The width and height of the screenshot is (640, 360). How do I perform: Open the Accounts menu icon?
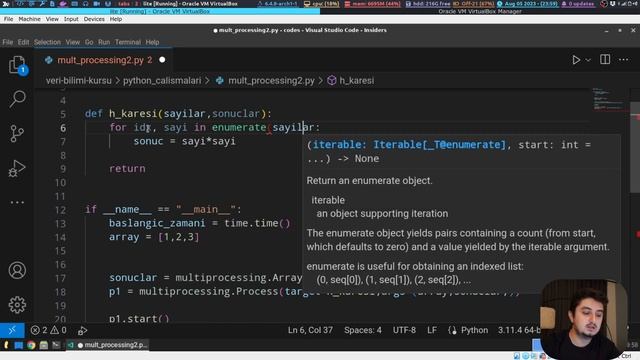[x=17, y=270]
